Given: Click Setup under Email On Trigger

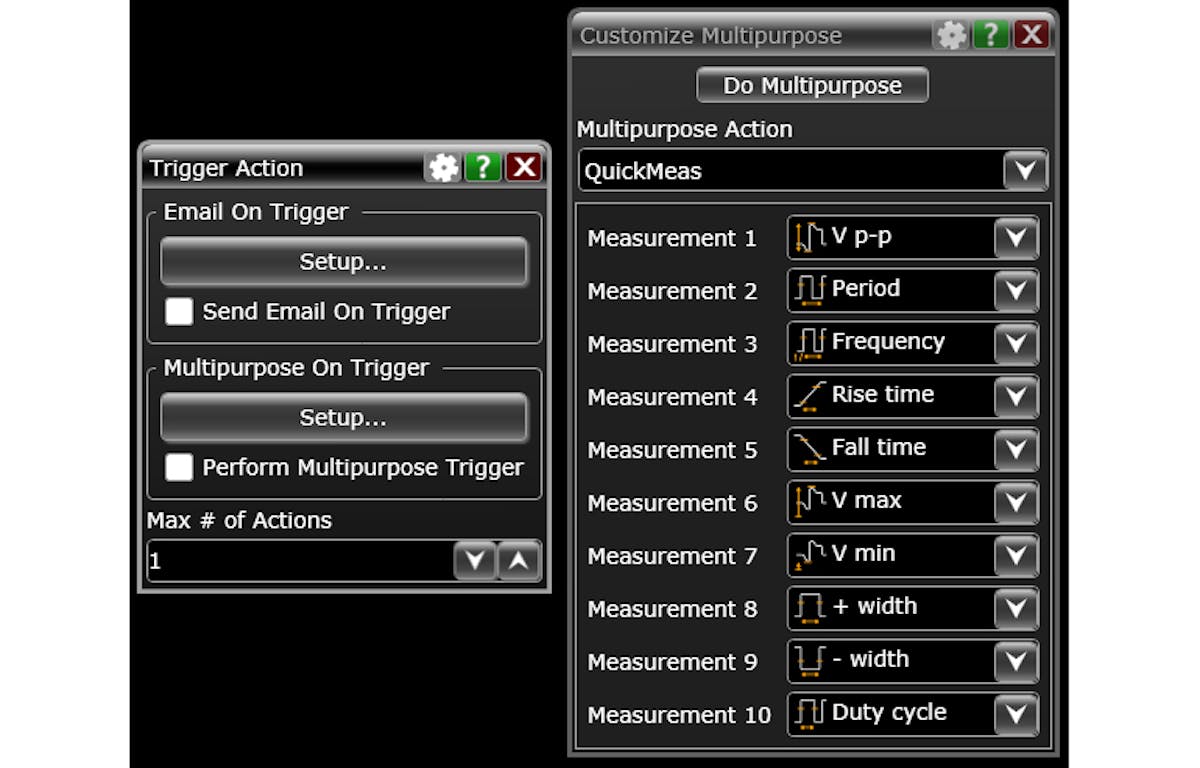Looking at the screenshot, I should [x=344, y=261].
